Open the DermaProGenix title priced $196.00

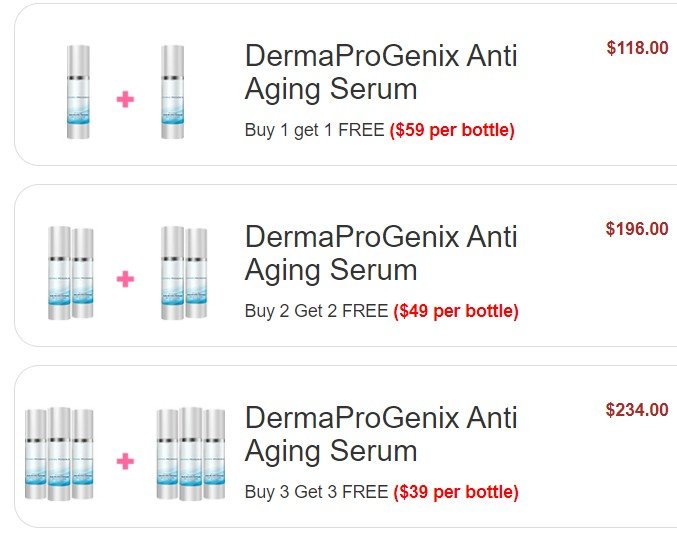tap(381, 253)
